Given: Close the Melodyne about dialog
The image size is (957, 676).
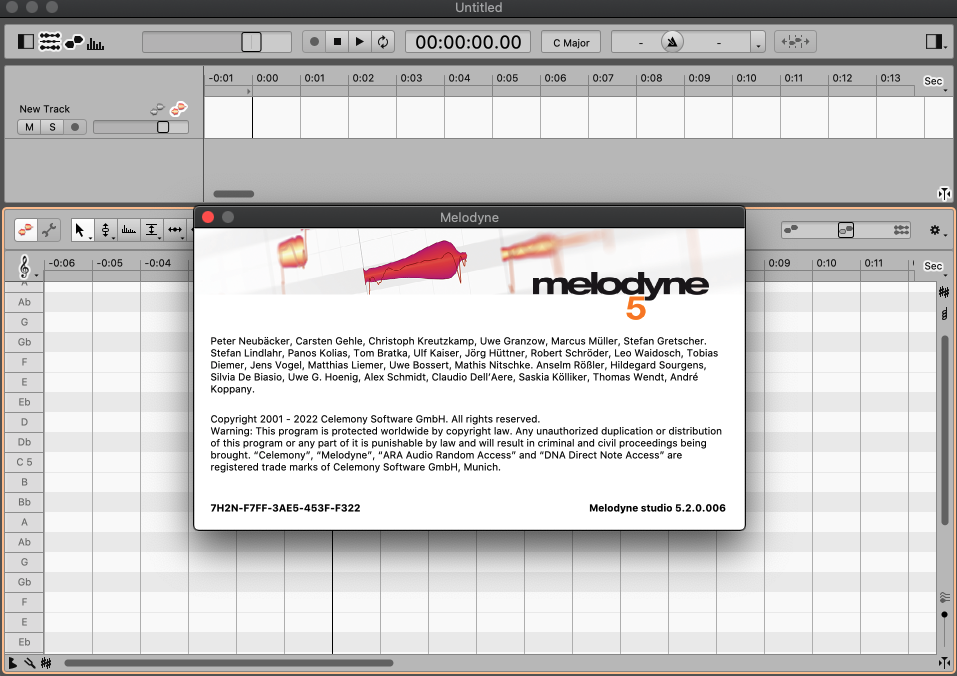Looking at the screenshot, I should click(208, 217).
